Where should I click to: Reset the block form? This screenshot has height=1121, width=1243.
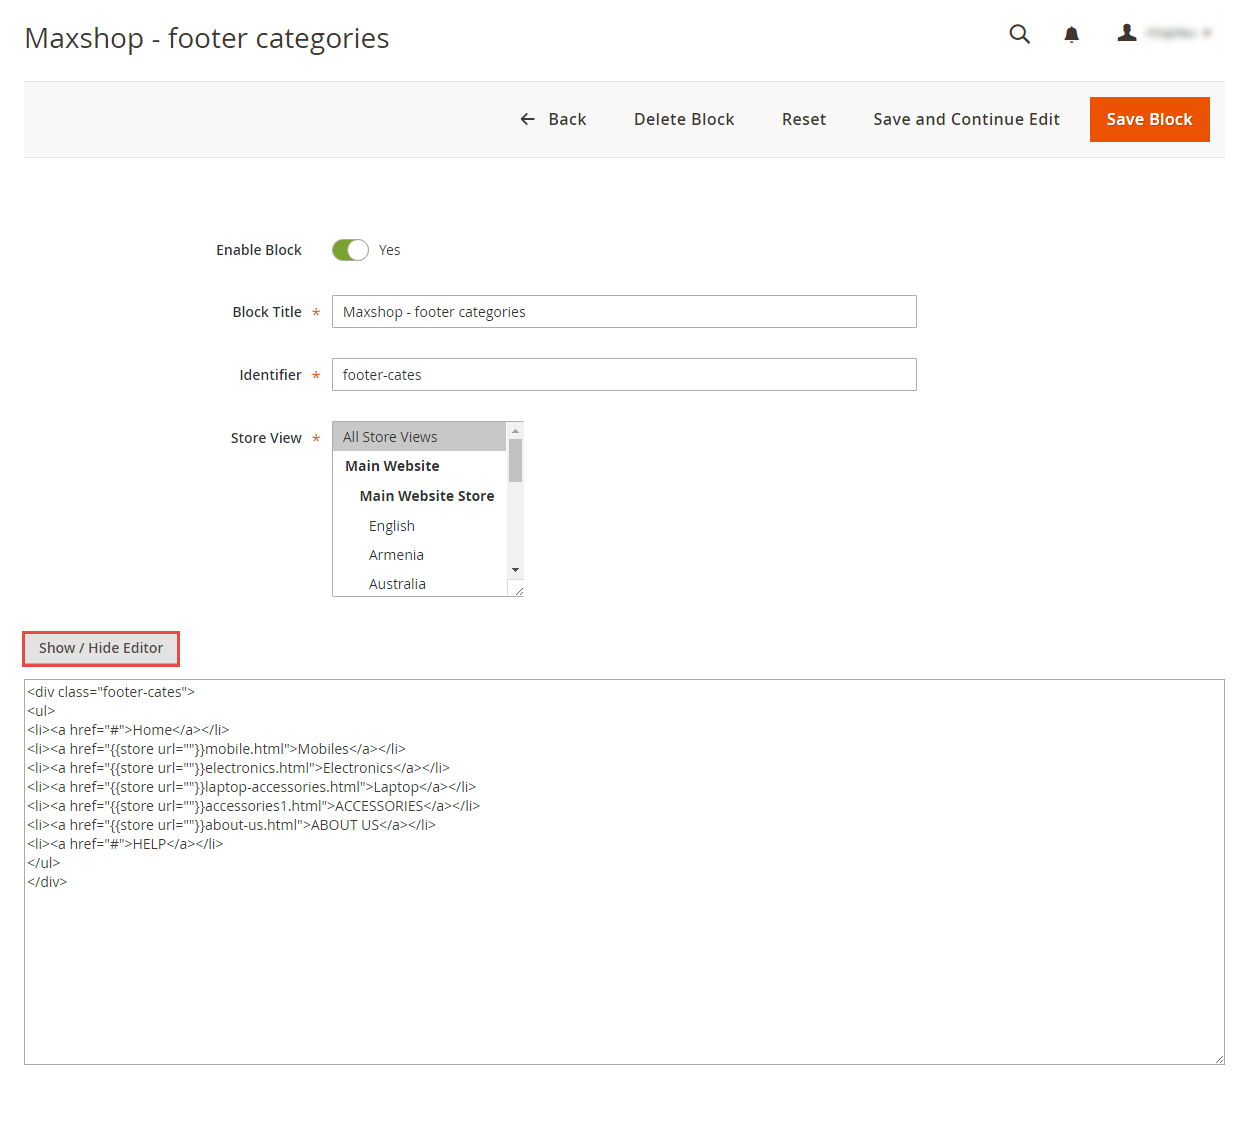pos(803,119)
